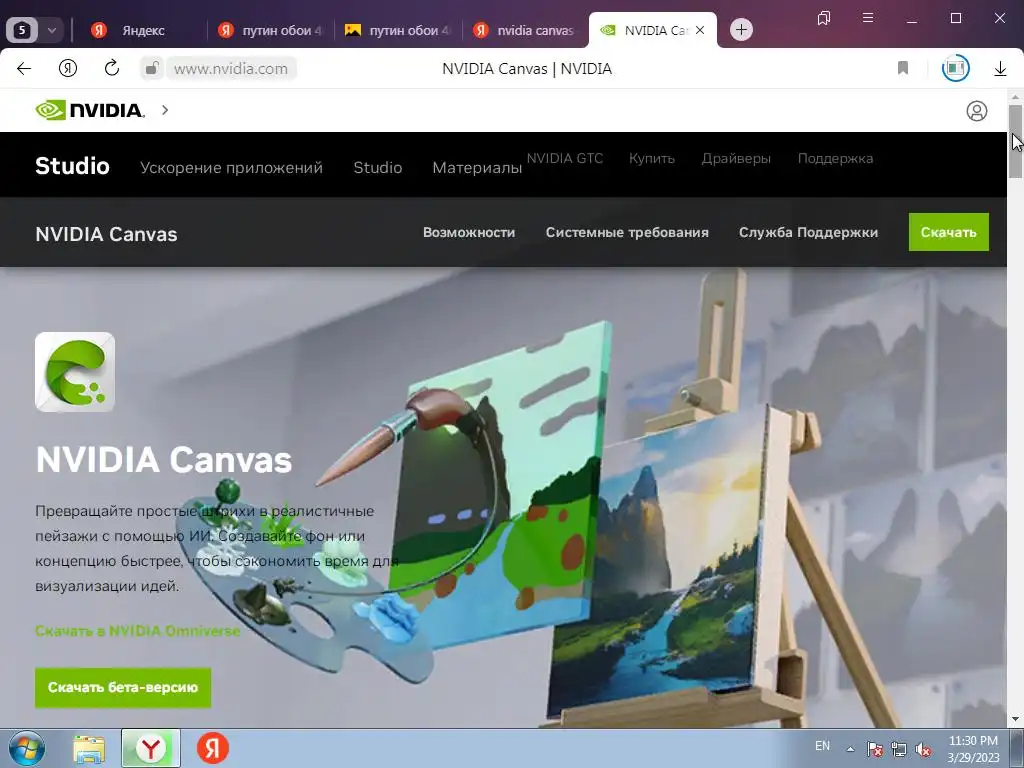The height and width of the screenshot is (768, 1024).
Task: Jump to Возможности section
Action: 469,232
